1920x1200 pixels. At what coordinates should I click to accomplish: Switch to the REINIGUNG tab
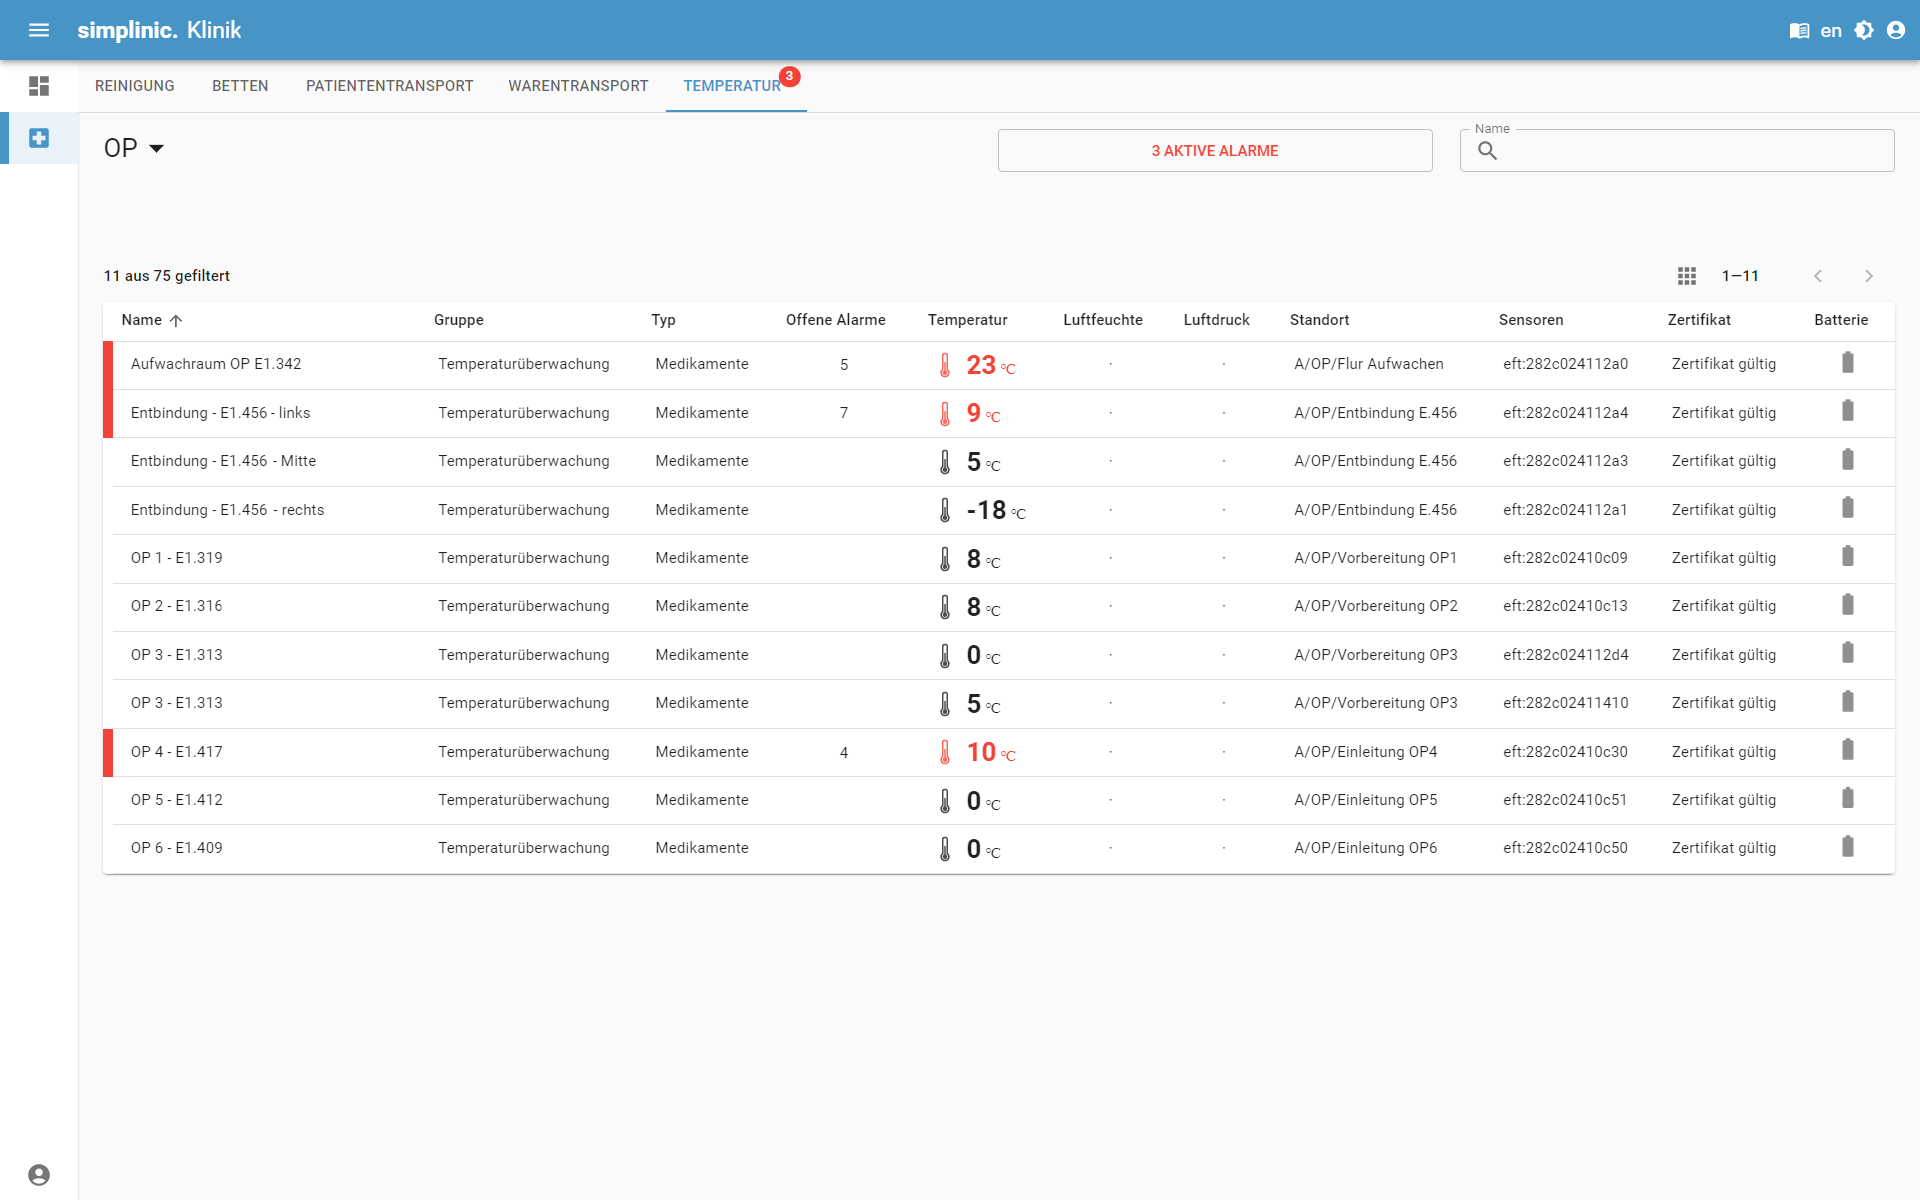[x=135, y=86]
